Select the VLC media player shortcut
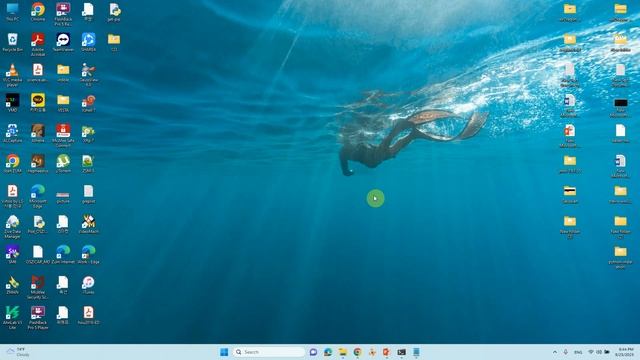 [13, 75]
